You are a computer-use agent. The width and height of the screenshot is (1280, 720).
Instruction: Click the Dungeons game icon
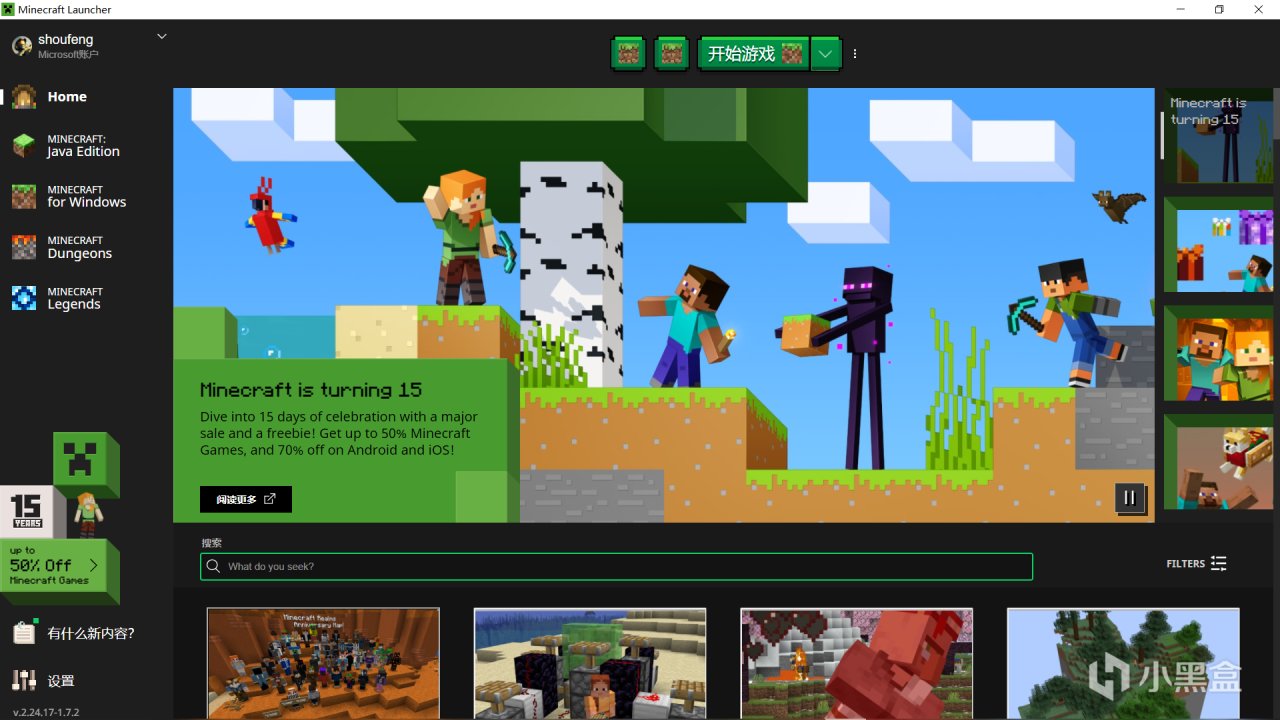point(24,247)
